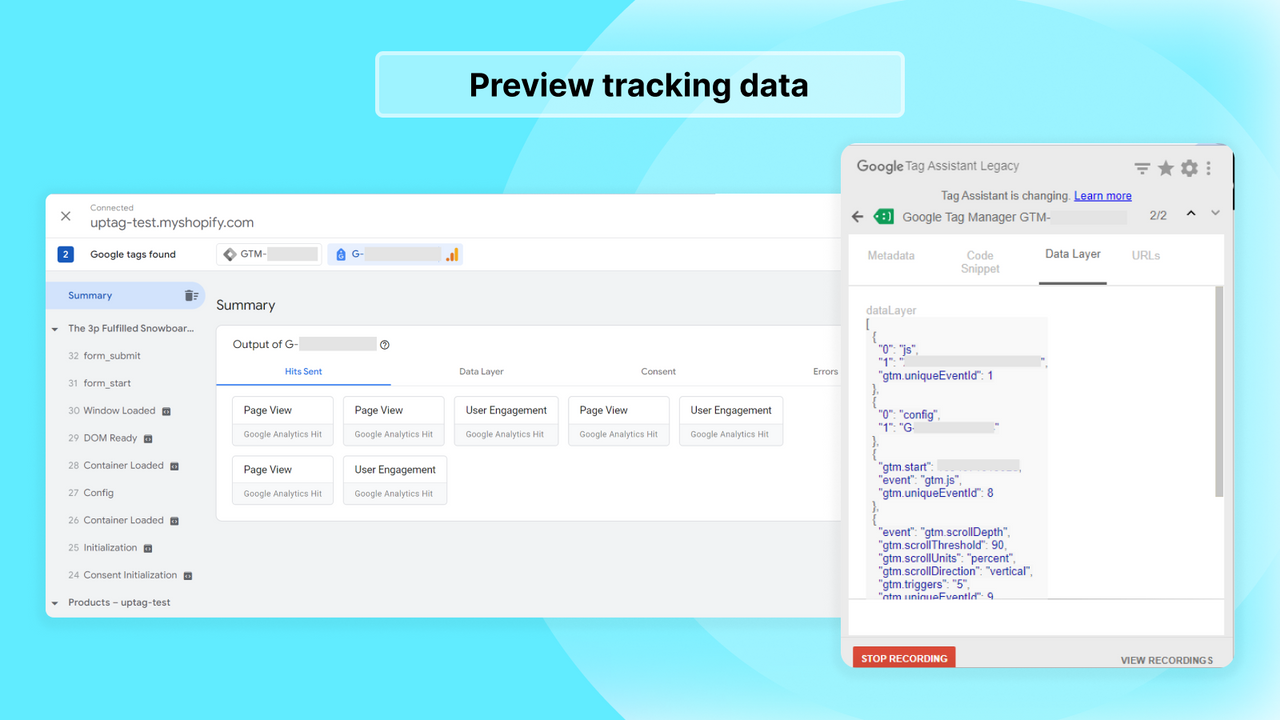Select event 31 form_start
Viewport: 1280px width, 720px height.
click(100, 383)
